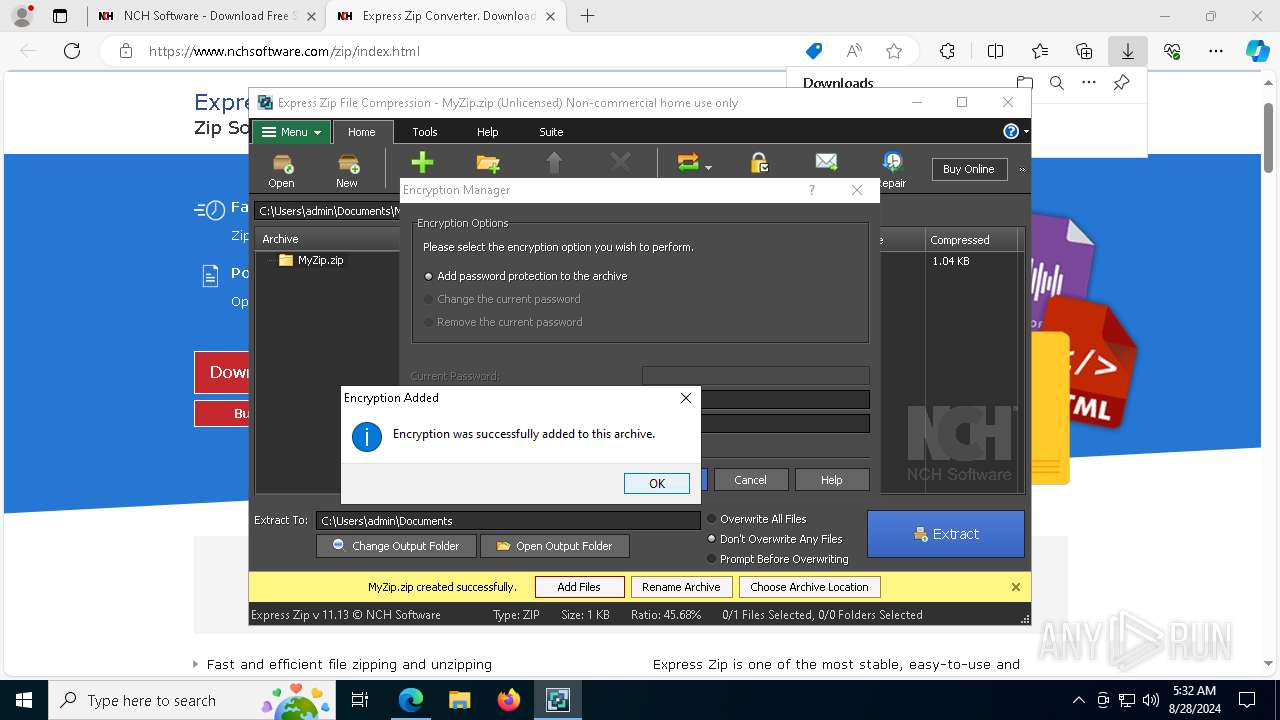
Task: Refresh the browser page
Action: coord(72,51)
